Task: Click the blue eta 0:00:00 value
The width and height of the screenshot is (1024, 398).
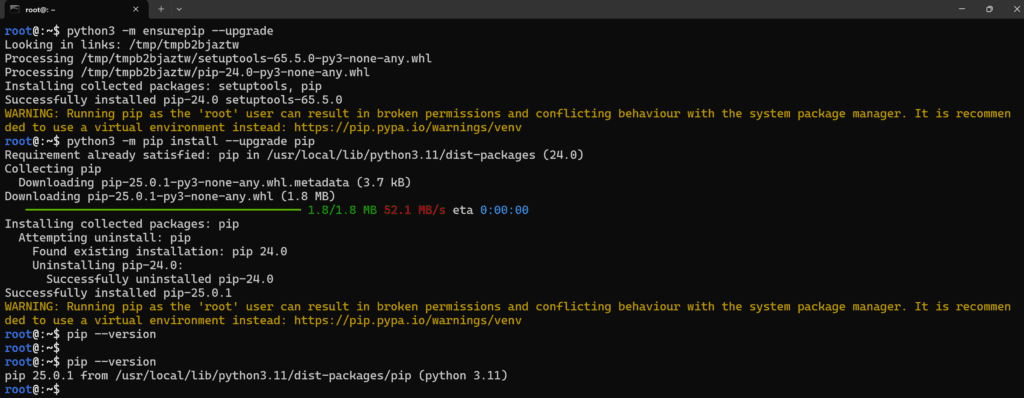Action: (x=504, y=210)
